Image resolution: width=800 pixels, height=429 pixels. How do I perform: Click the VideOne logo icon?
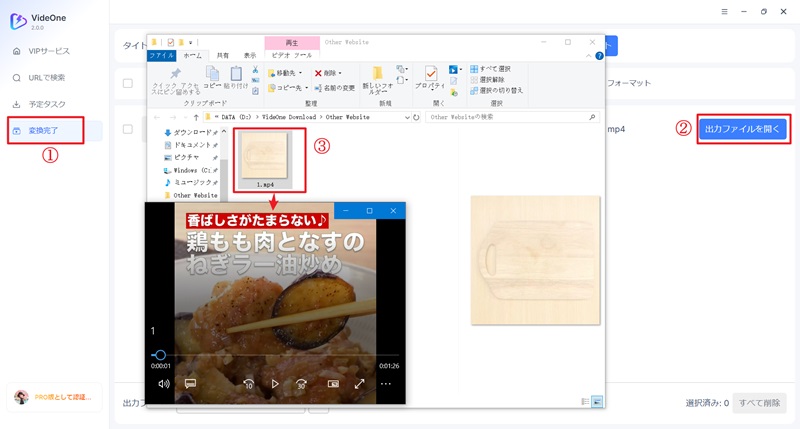click(x=18, y=21)
